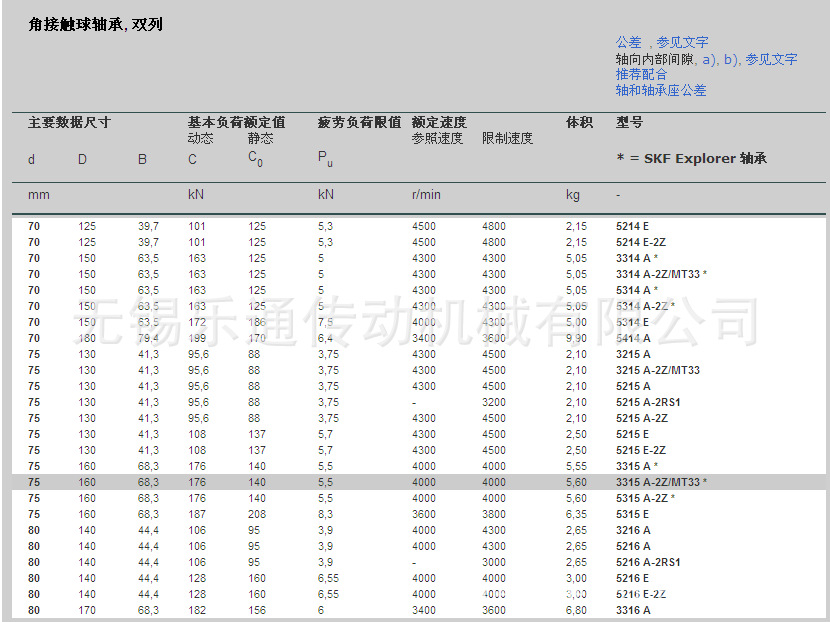Viewport: 830px width, 622px height.
Task: Click 参见文字 link beside 公差
Action: (682, 42)
